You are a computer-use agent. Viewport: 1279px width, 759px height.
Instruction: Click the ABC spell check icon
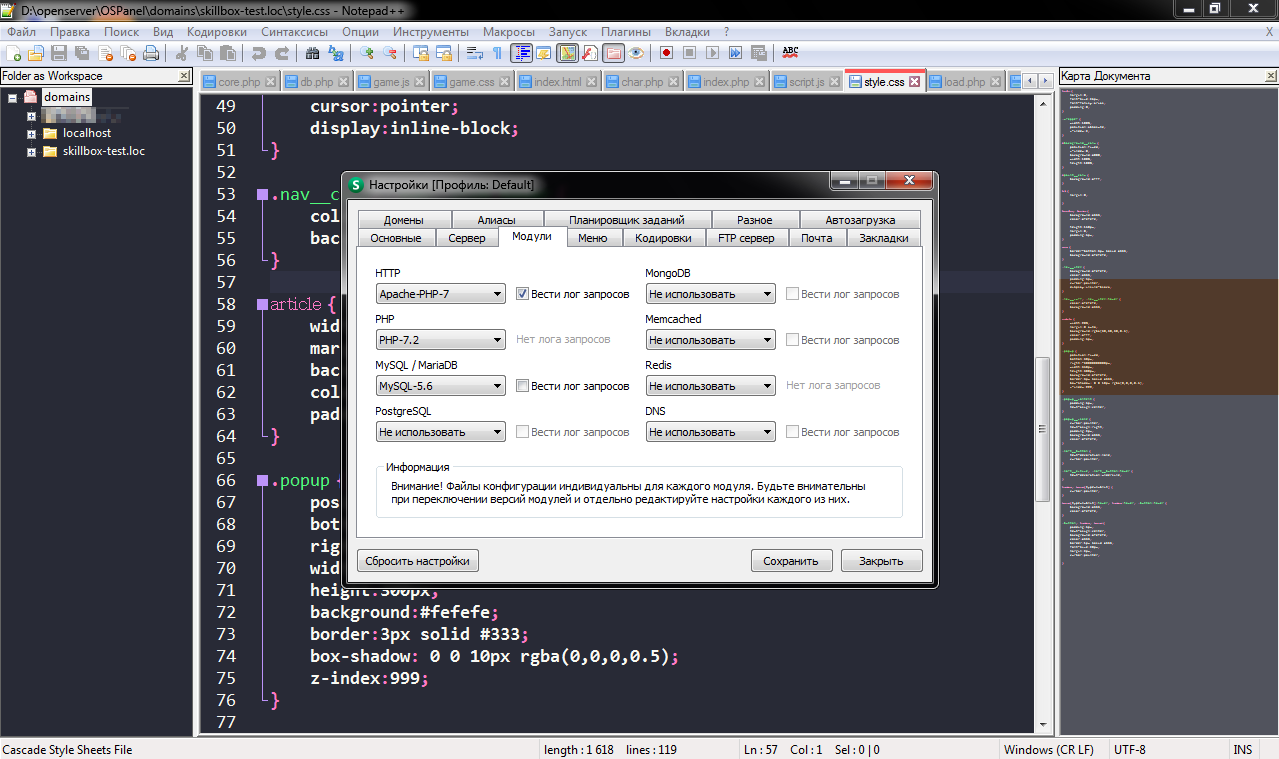coord(790,53)
